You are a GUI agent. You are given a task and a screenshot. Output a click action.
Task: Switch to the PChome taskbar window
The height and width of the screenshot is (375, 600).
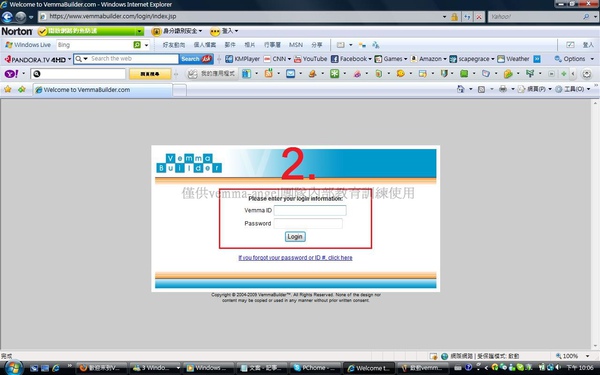[315, 368]
